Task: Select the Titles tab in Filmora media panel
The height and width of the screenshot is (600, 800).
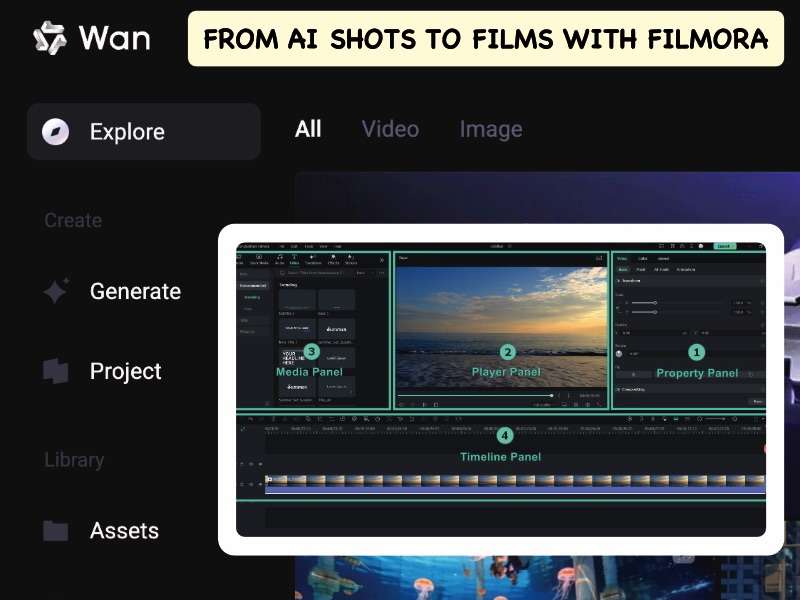Action: point(294,259)
